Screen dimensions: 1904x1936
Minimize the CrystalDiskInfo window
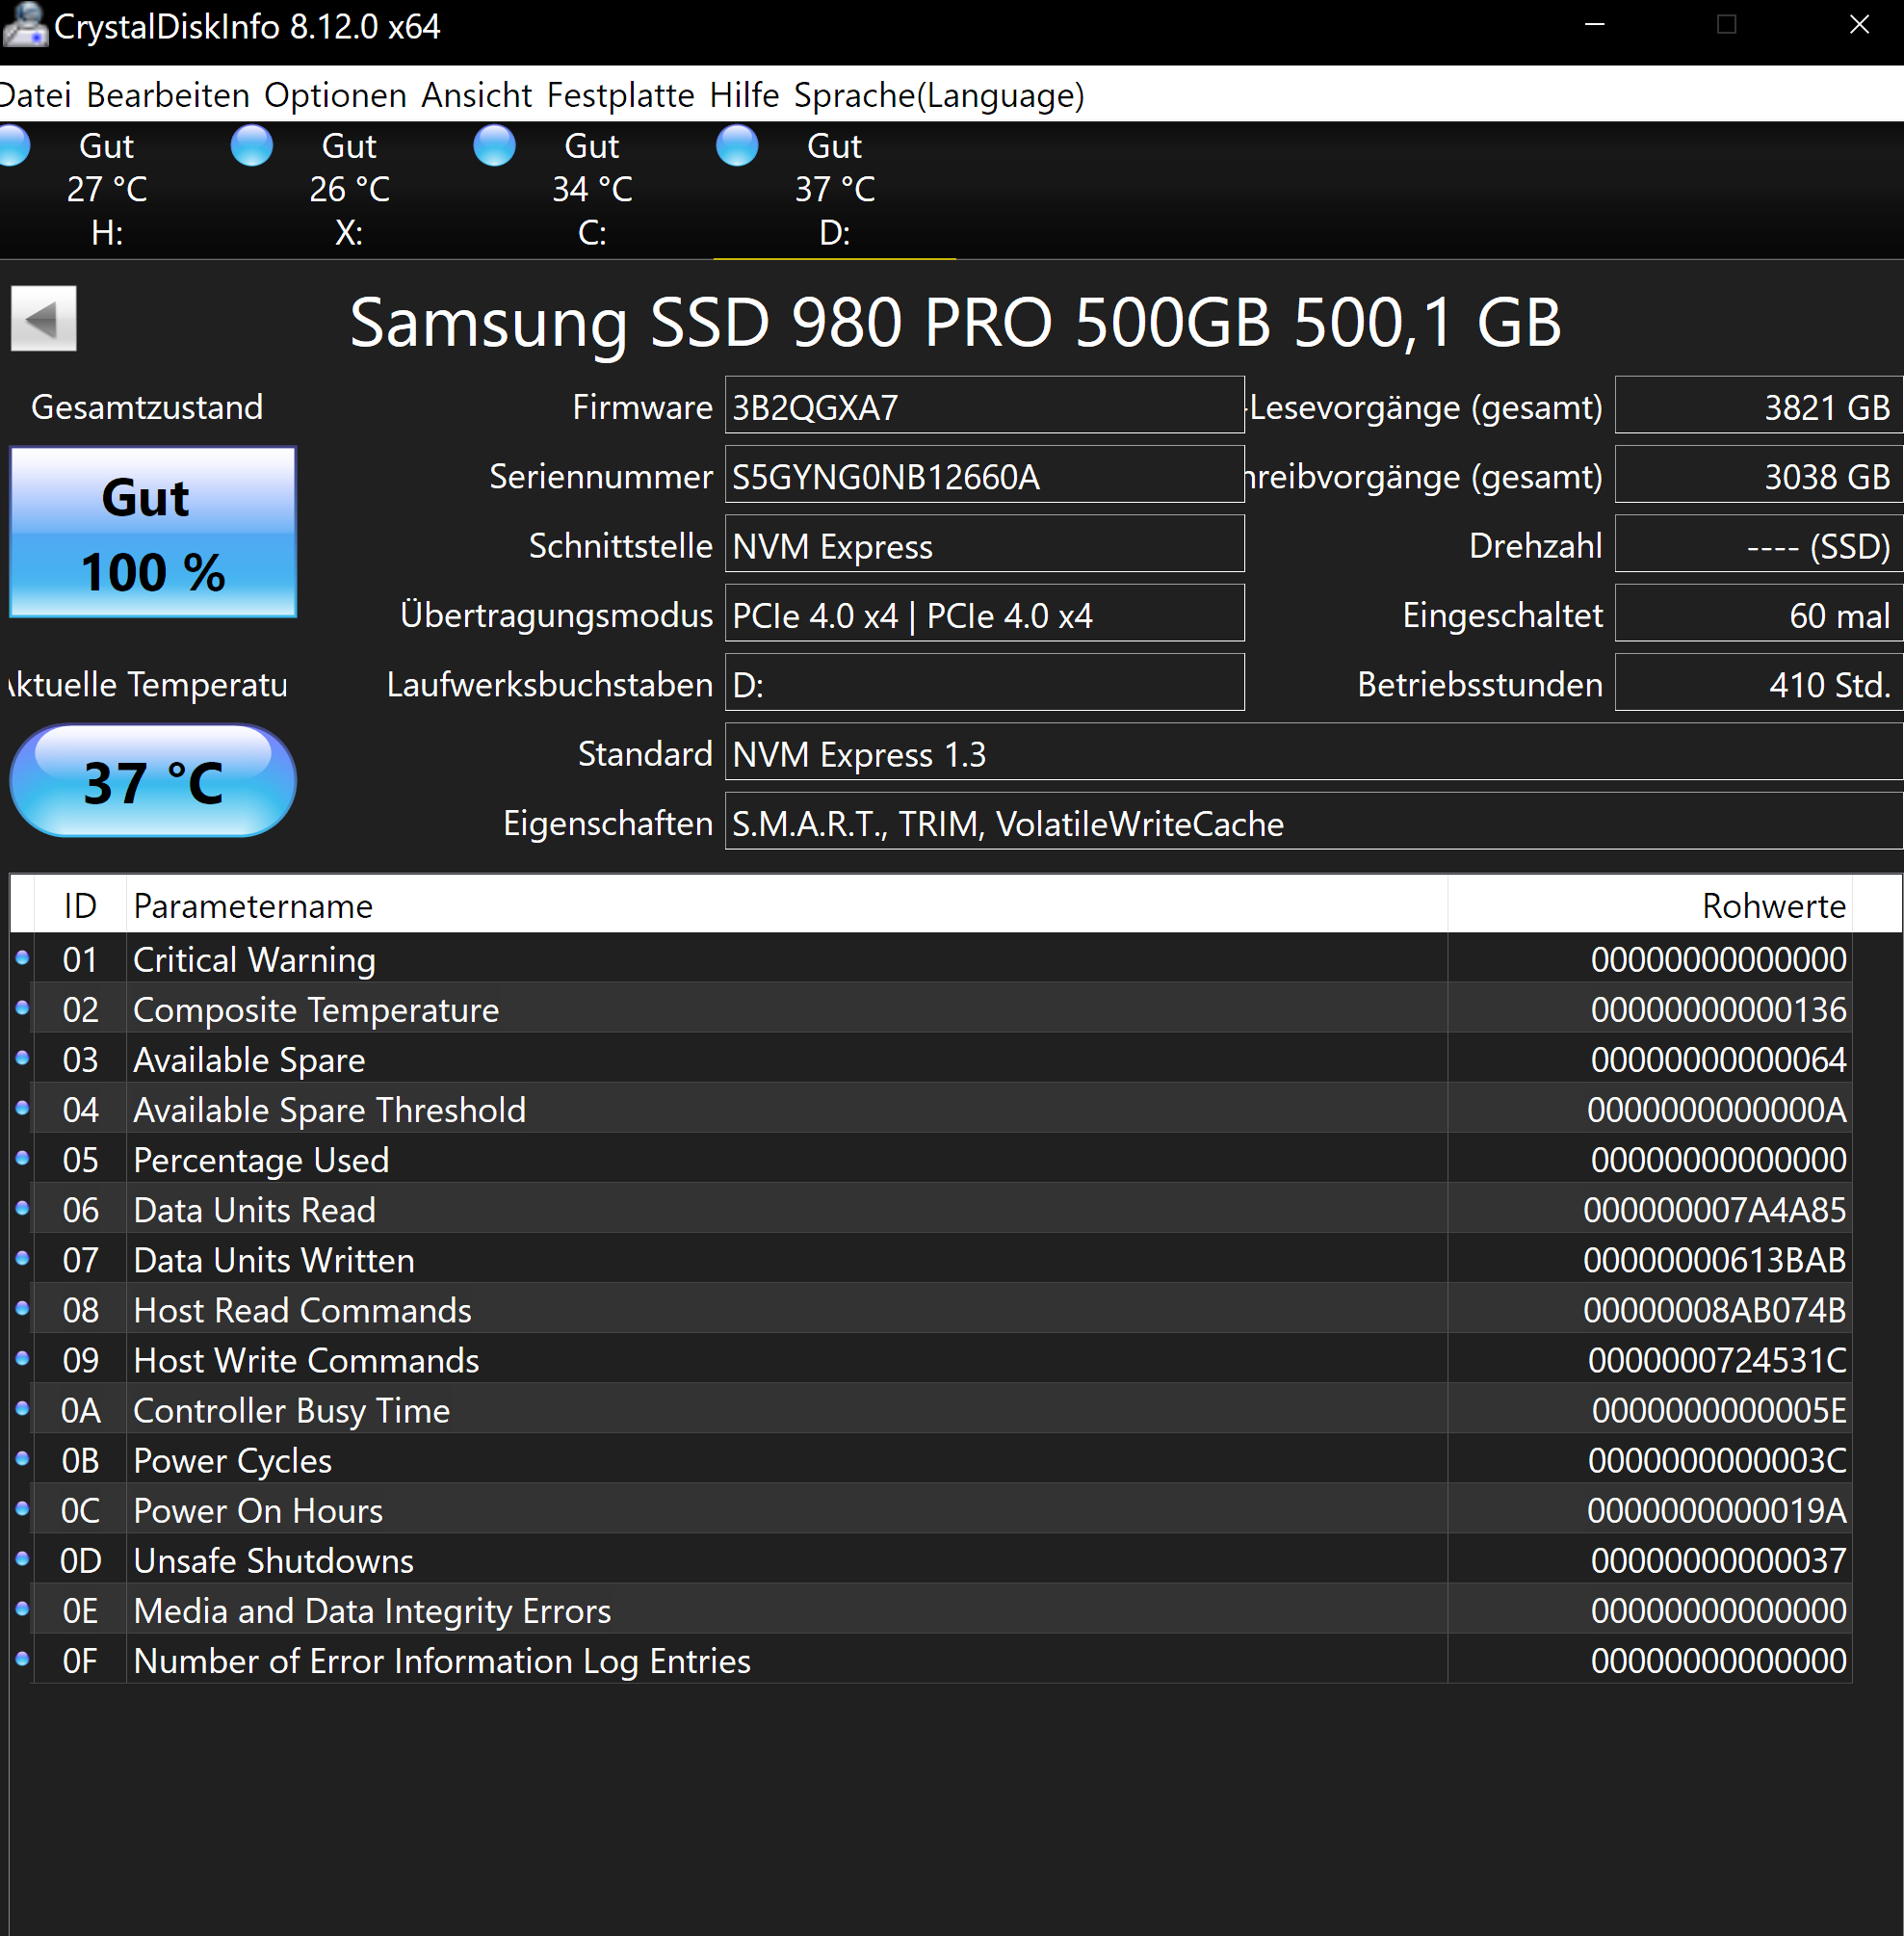1595,25
